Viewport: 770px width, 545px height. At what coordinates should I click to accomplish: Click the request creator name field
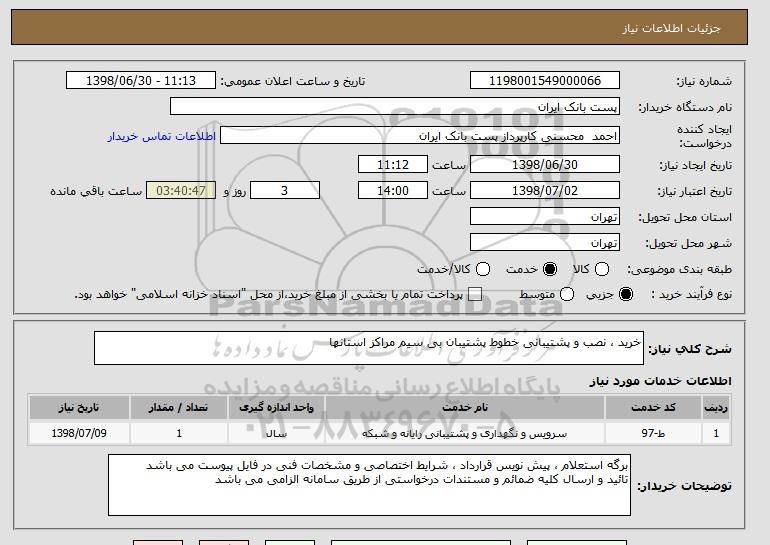tap(420, 136)
